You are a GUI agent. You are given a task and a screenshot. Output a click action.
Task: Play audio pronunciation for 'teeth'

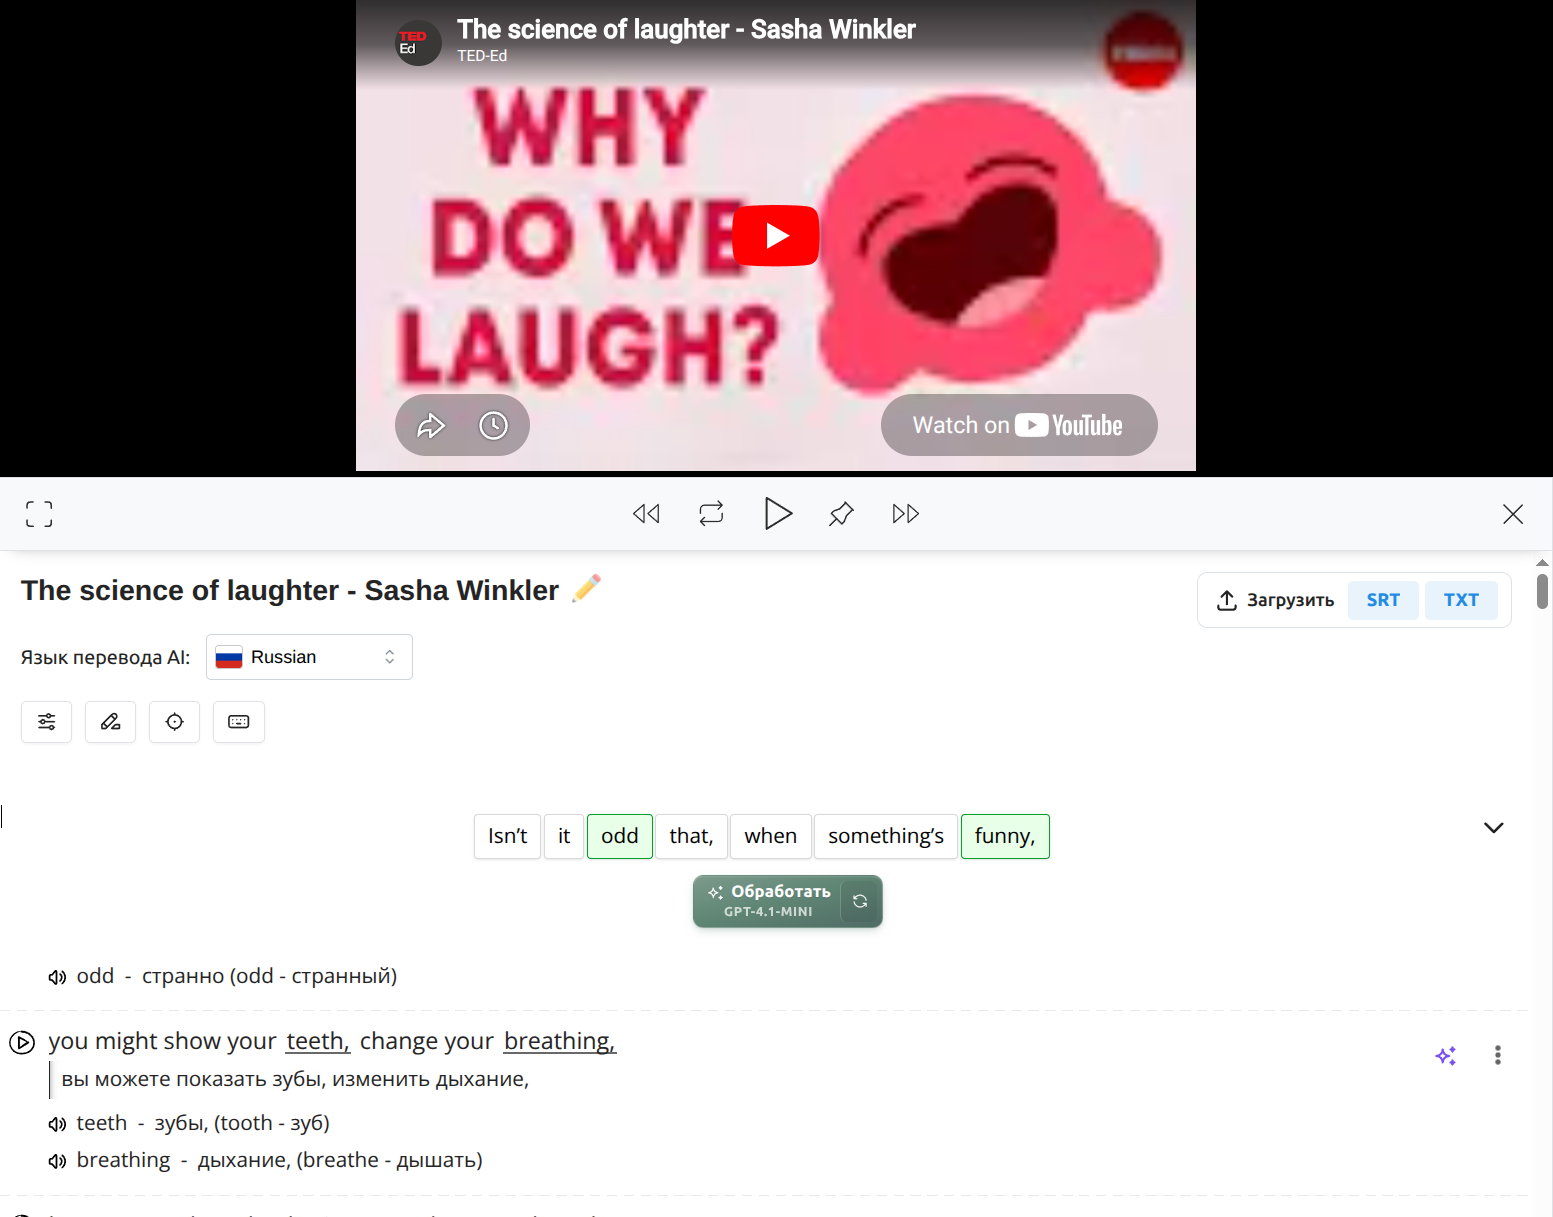point(58,1124)
